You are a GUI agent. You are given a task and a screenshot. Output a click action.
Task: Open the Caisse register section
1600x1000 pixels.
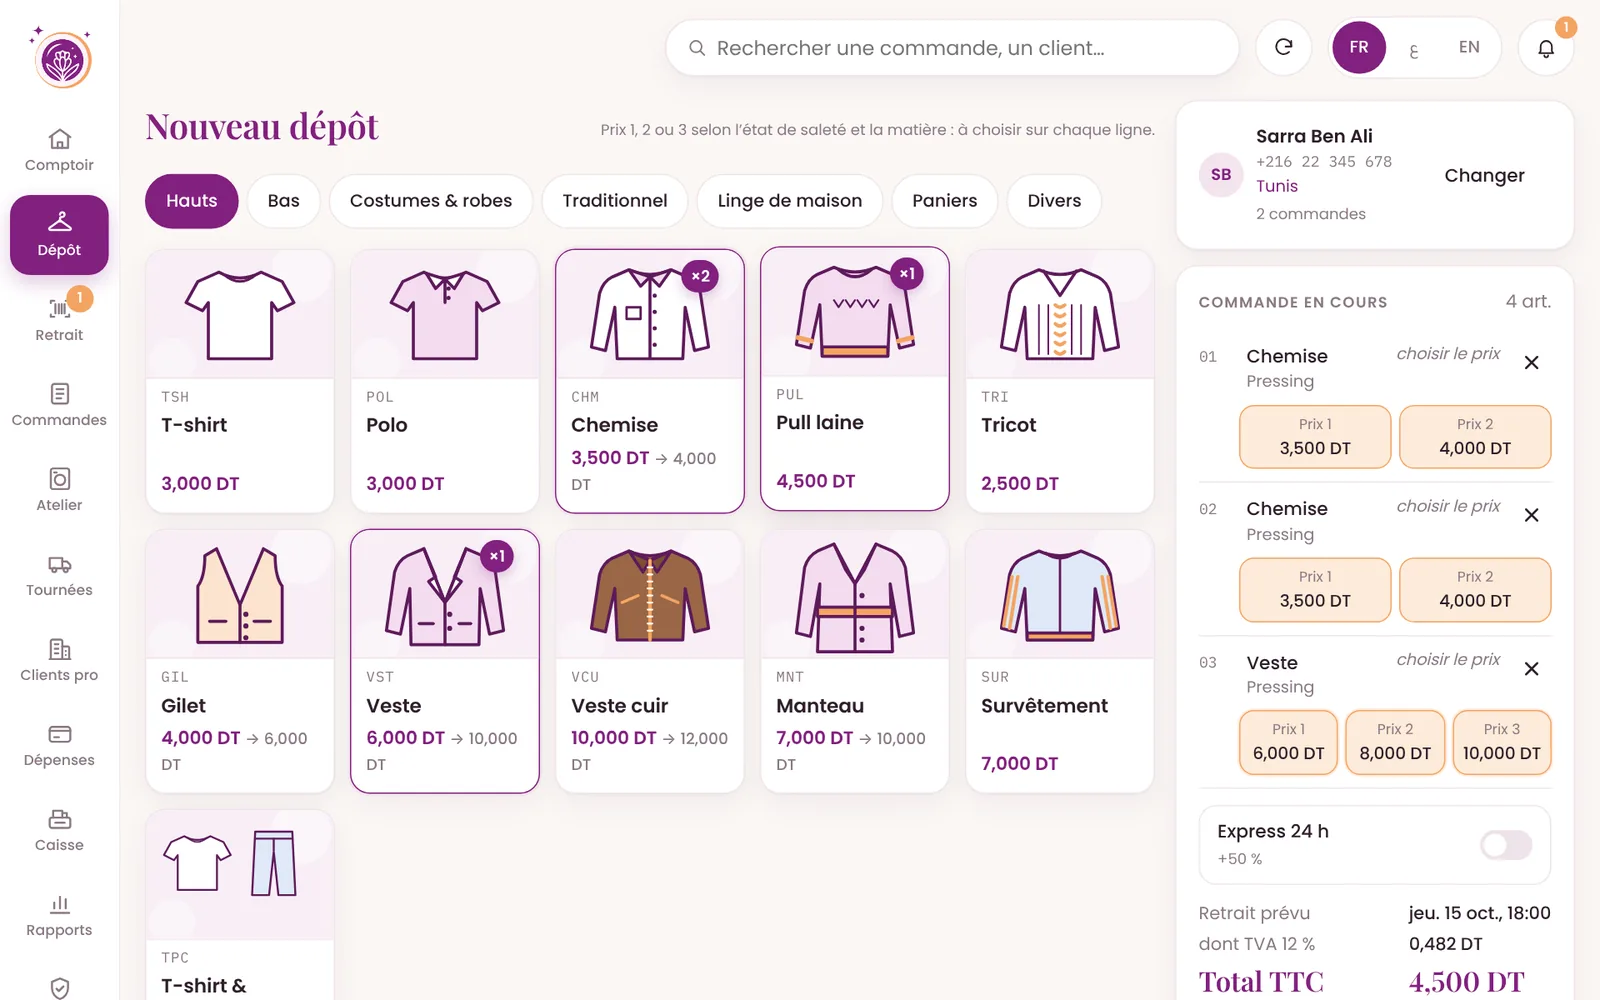pyautogui.click(x=59, y=830)
